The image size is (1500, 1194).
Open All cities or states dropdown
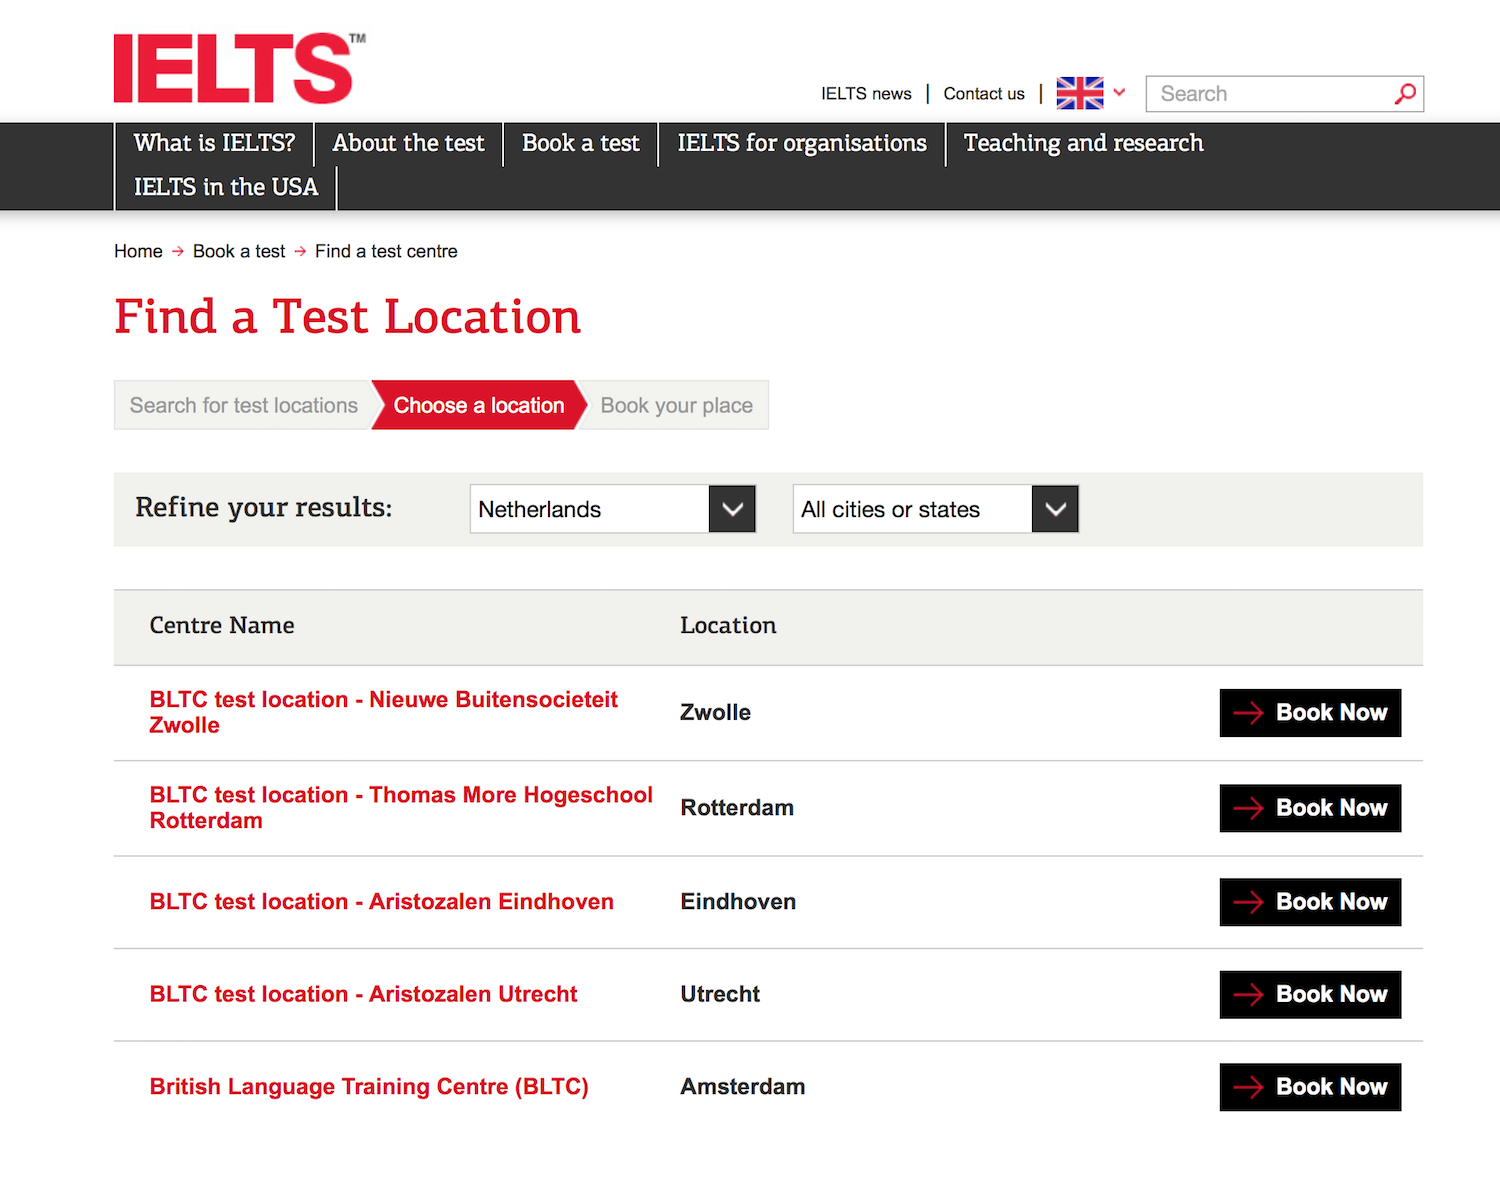coord(935,509)
